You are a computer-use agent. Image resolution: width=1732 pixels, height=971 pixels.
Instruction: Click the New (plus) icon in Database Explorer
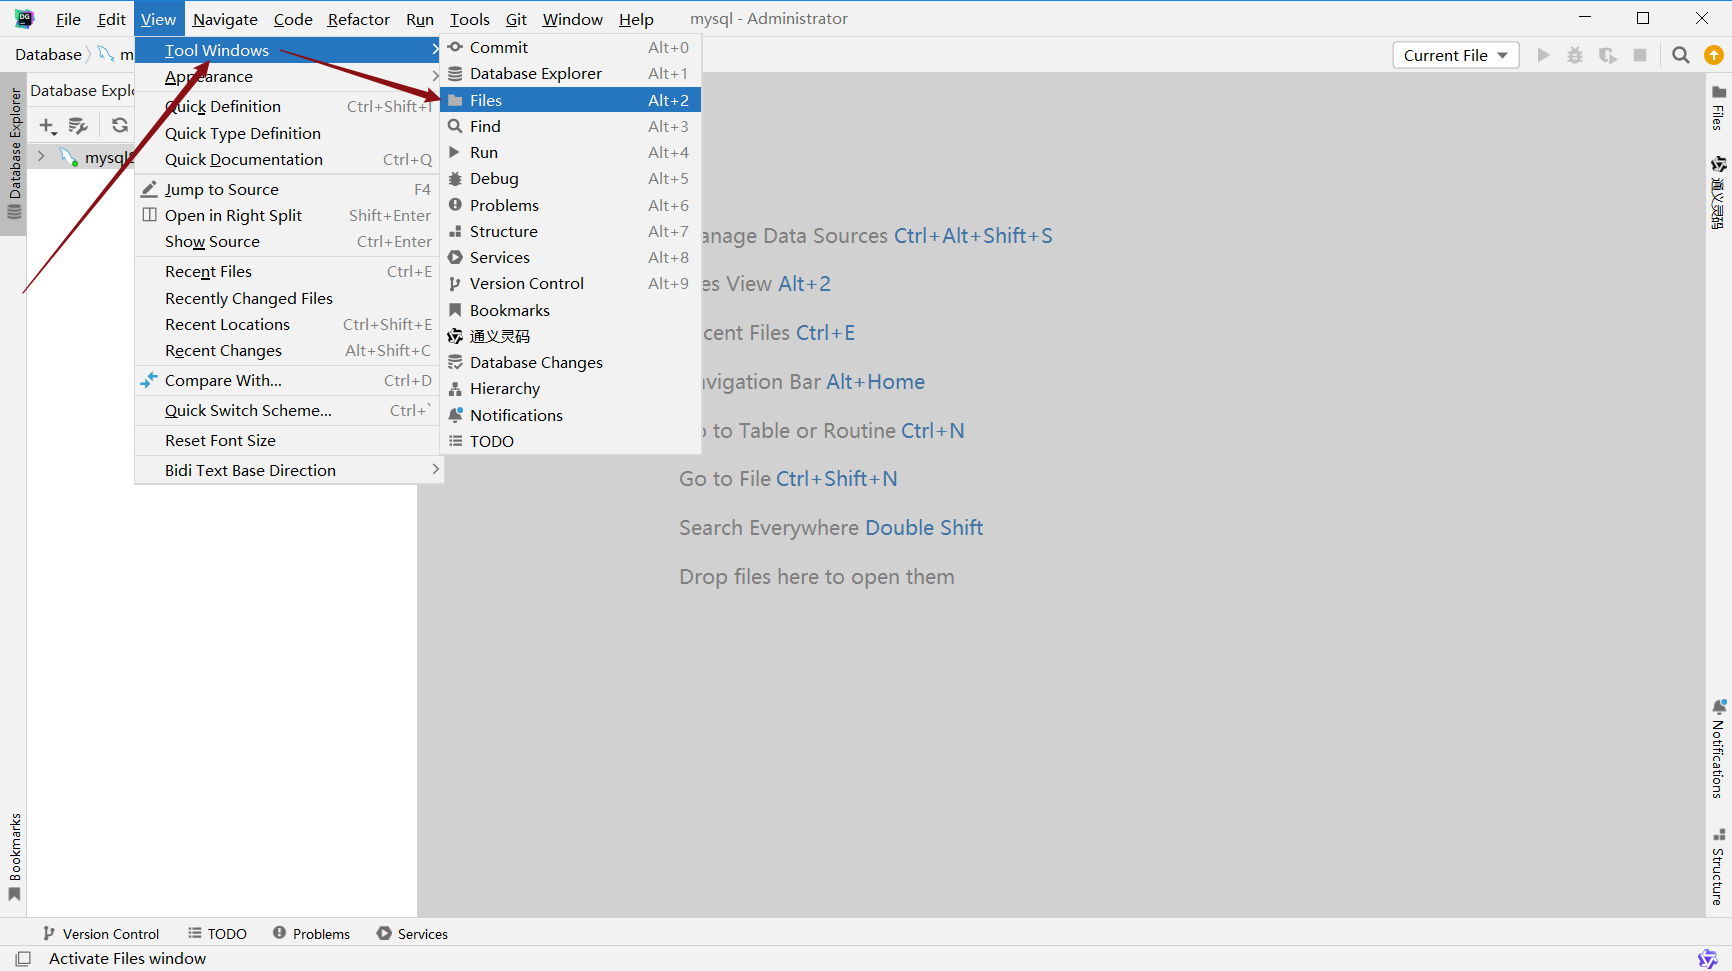[47, 125]
